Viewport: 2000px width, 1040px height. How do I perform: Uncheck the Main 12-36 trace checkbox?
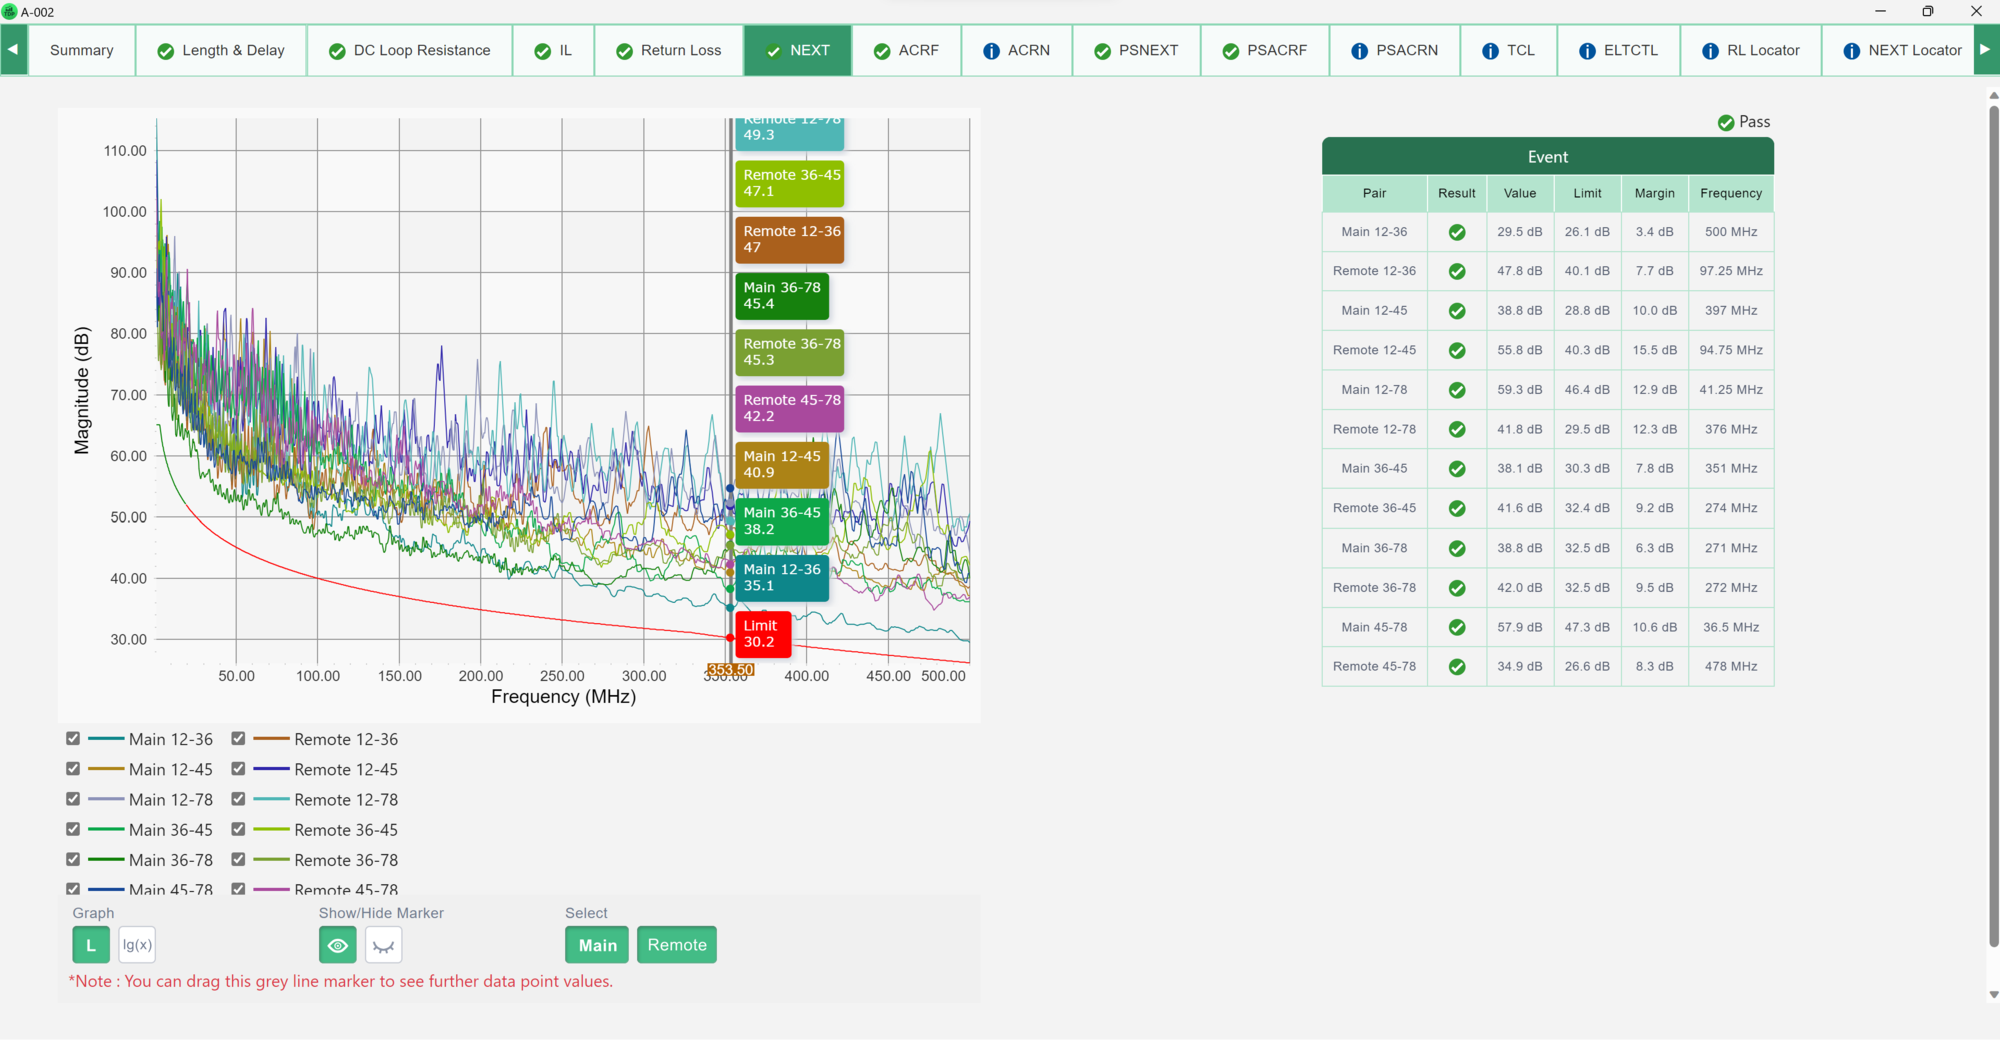click(73, 739)
